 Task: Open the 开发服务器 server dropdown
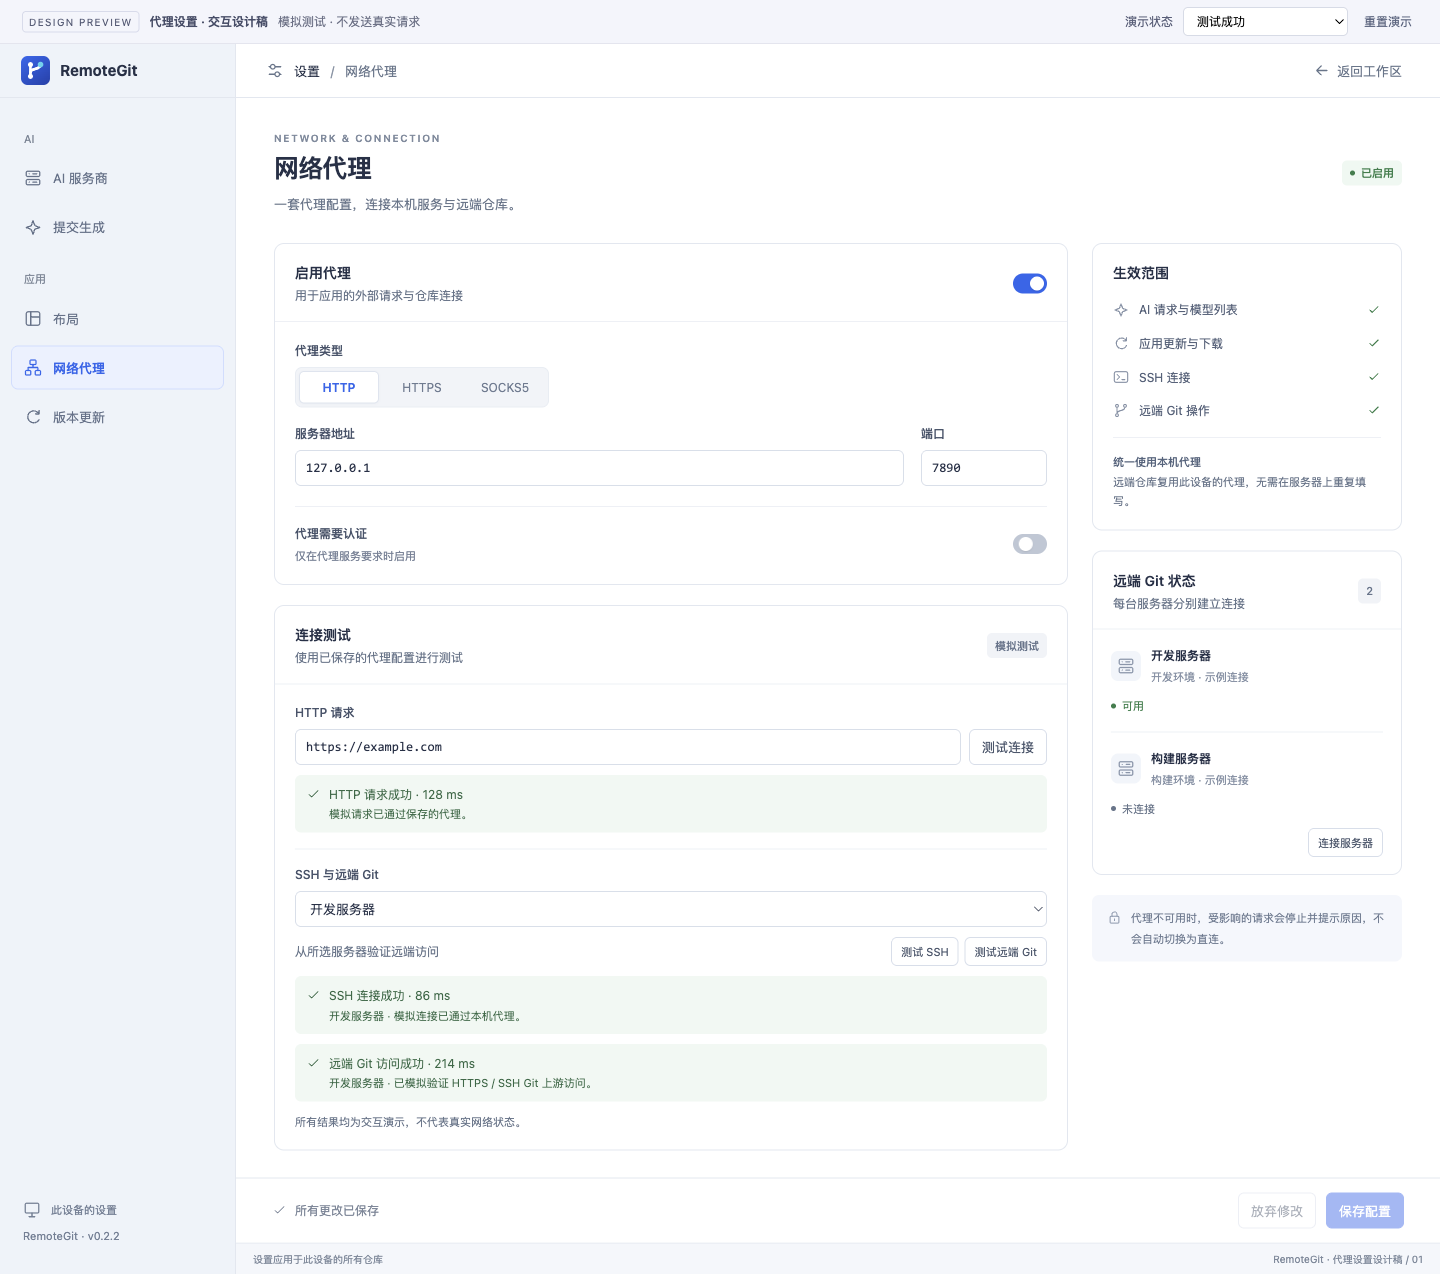[671, 909]
